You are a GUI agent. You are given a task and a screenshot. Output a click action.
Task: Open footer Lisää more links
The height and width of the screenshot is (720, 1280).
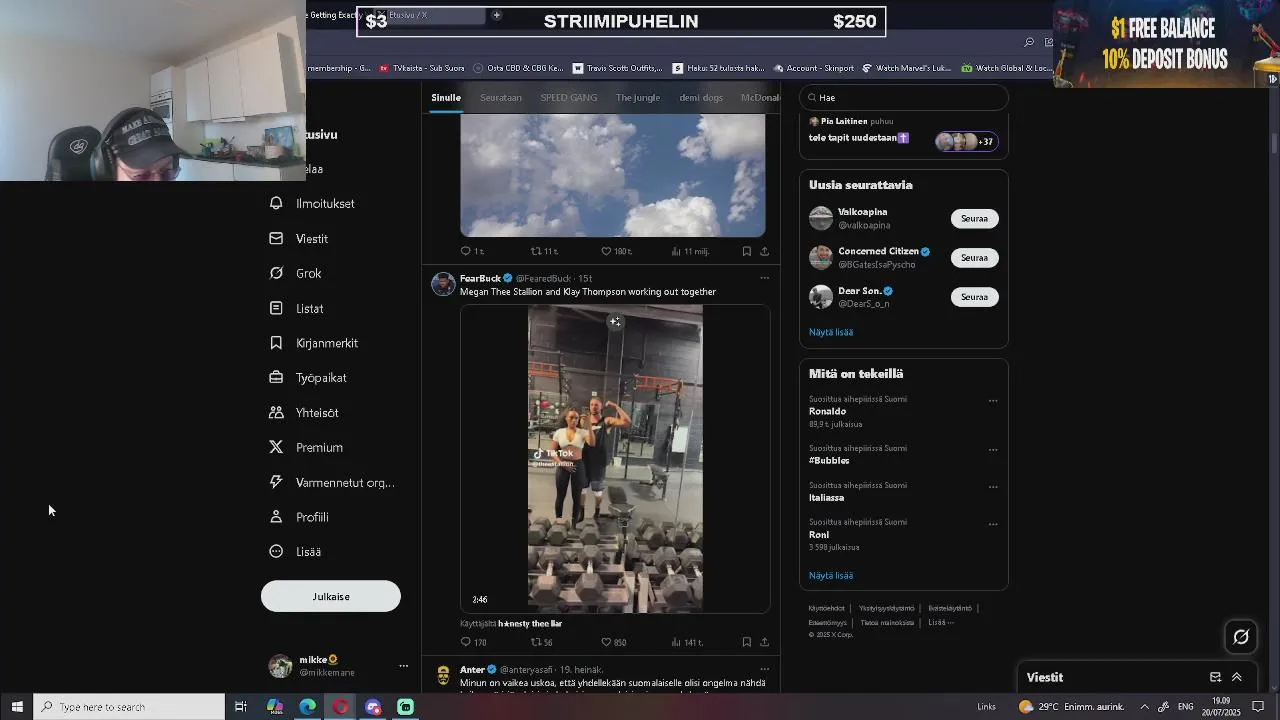pyautogui.click(x=940, y=622)
